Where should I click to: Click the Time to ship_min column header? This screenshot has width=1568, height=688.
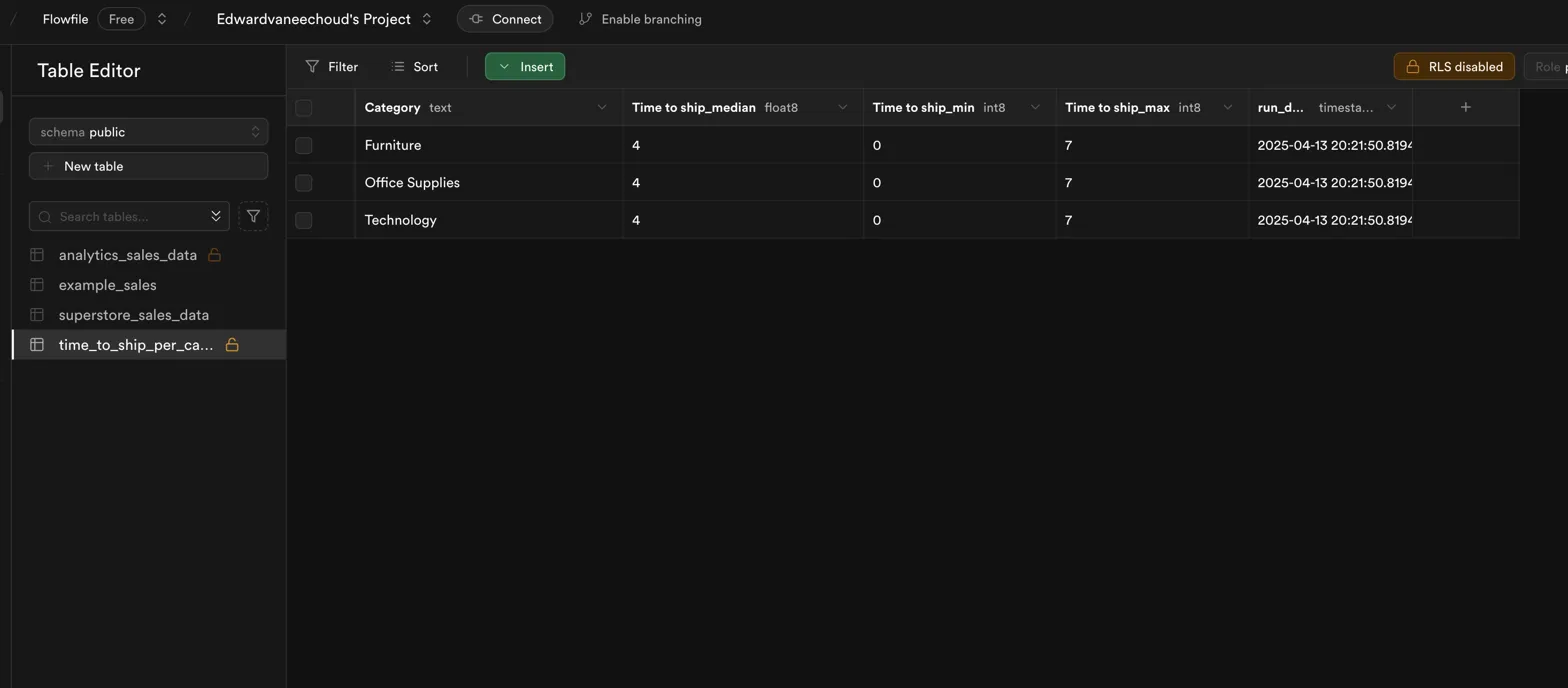(x=960, y=107)
